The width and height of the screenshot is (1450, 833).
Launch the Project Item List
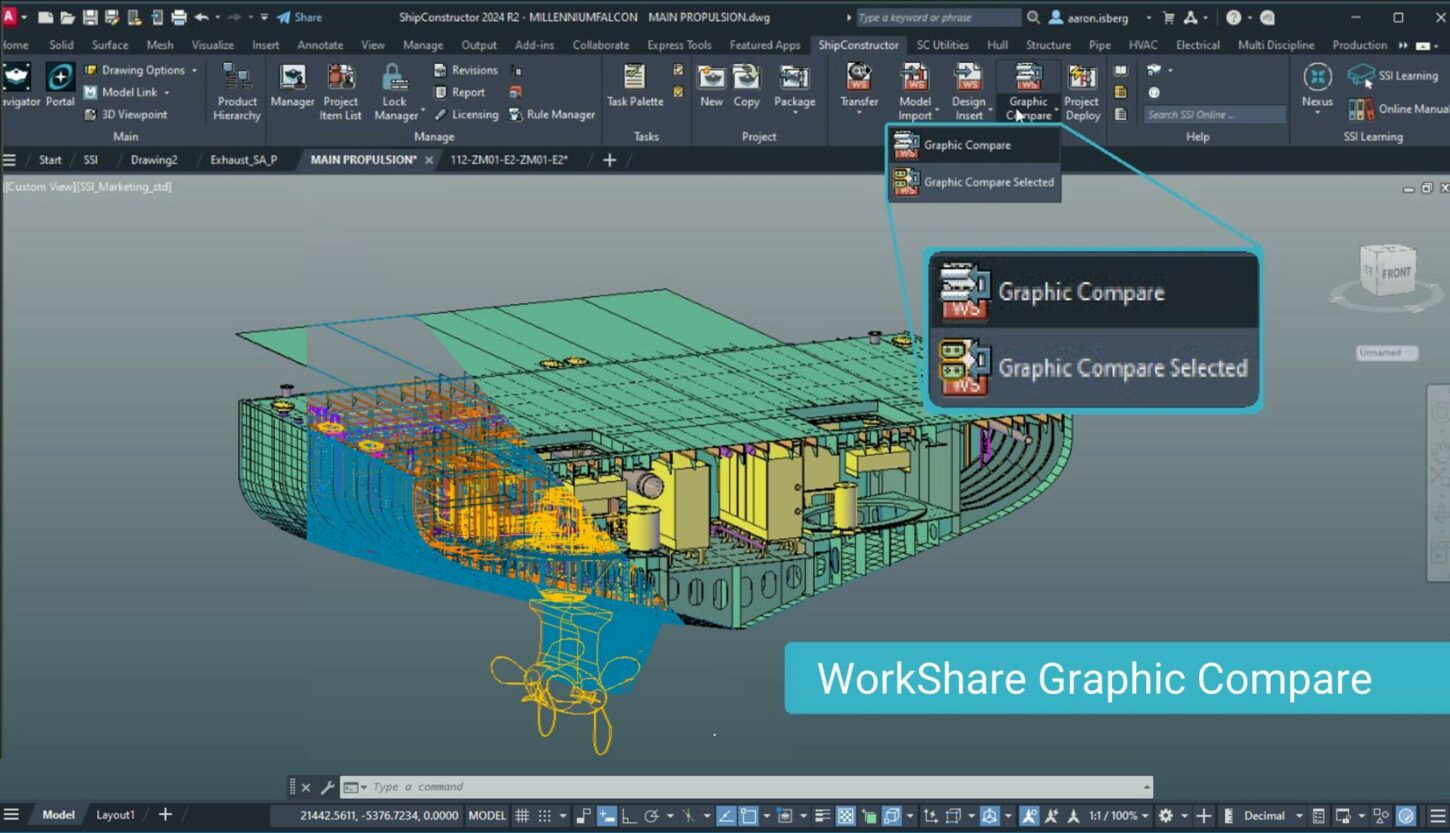[x=341, y=92]
